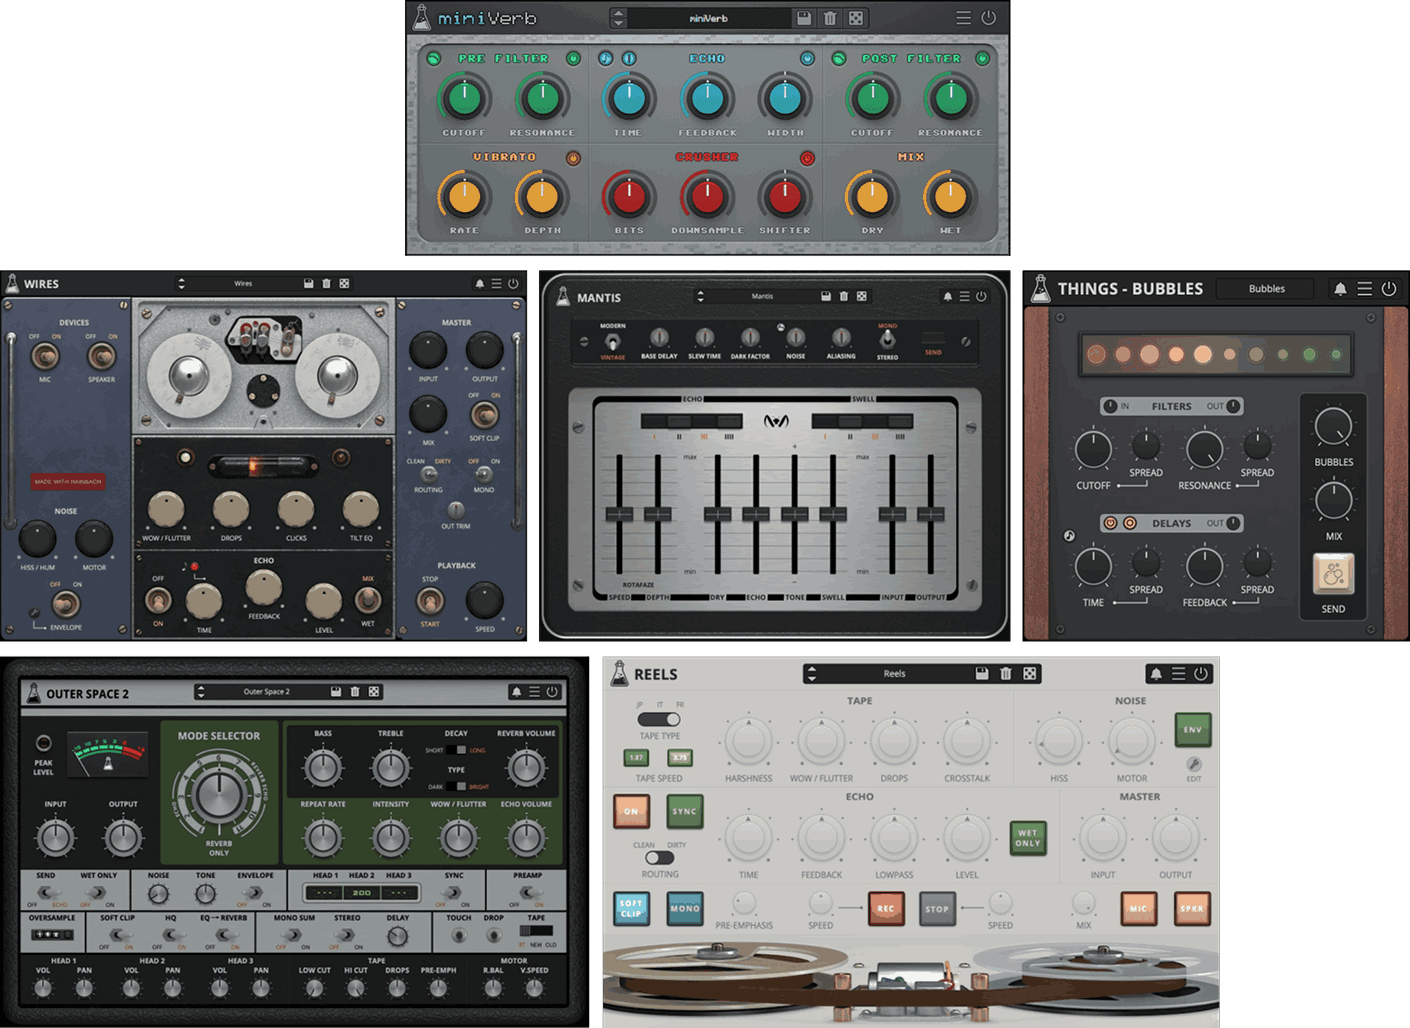
Task: Open miniVerb preset name selector
Action: point(709,18)
